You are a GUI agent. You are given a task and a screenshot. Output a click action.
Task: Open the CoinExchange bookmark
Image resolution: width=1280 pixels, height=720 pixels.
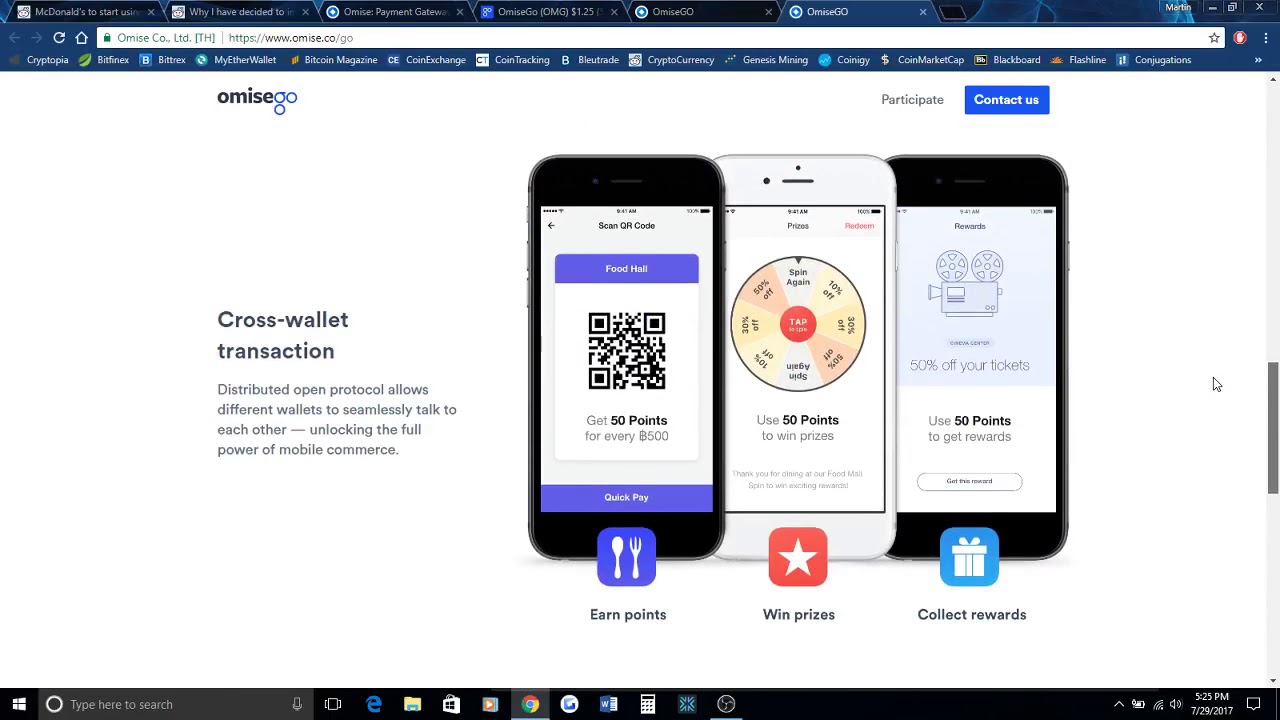426,60
